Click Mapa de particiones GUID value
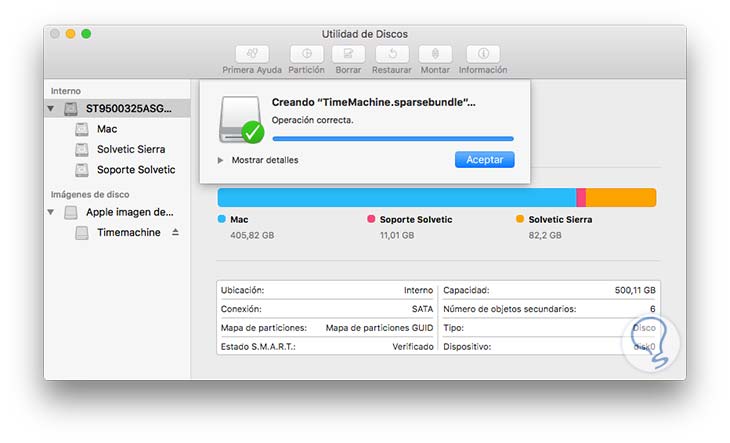 pyautogui.click(x=379, y=328)
